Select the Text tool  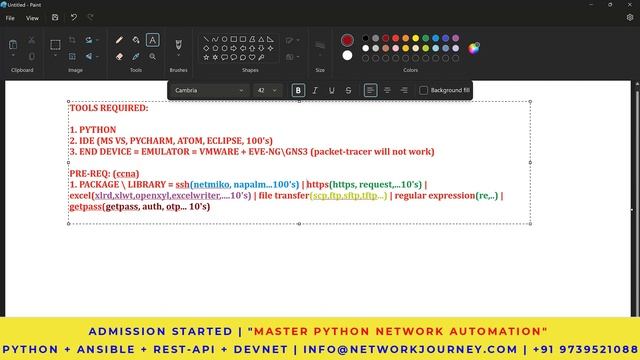pos(152,40)
